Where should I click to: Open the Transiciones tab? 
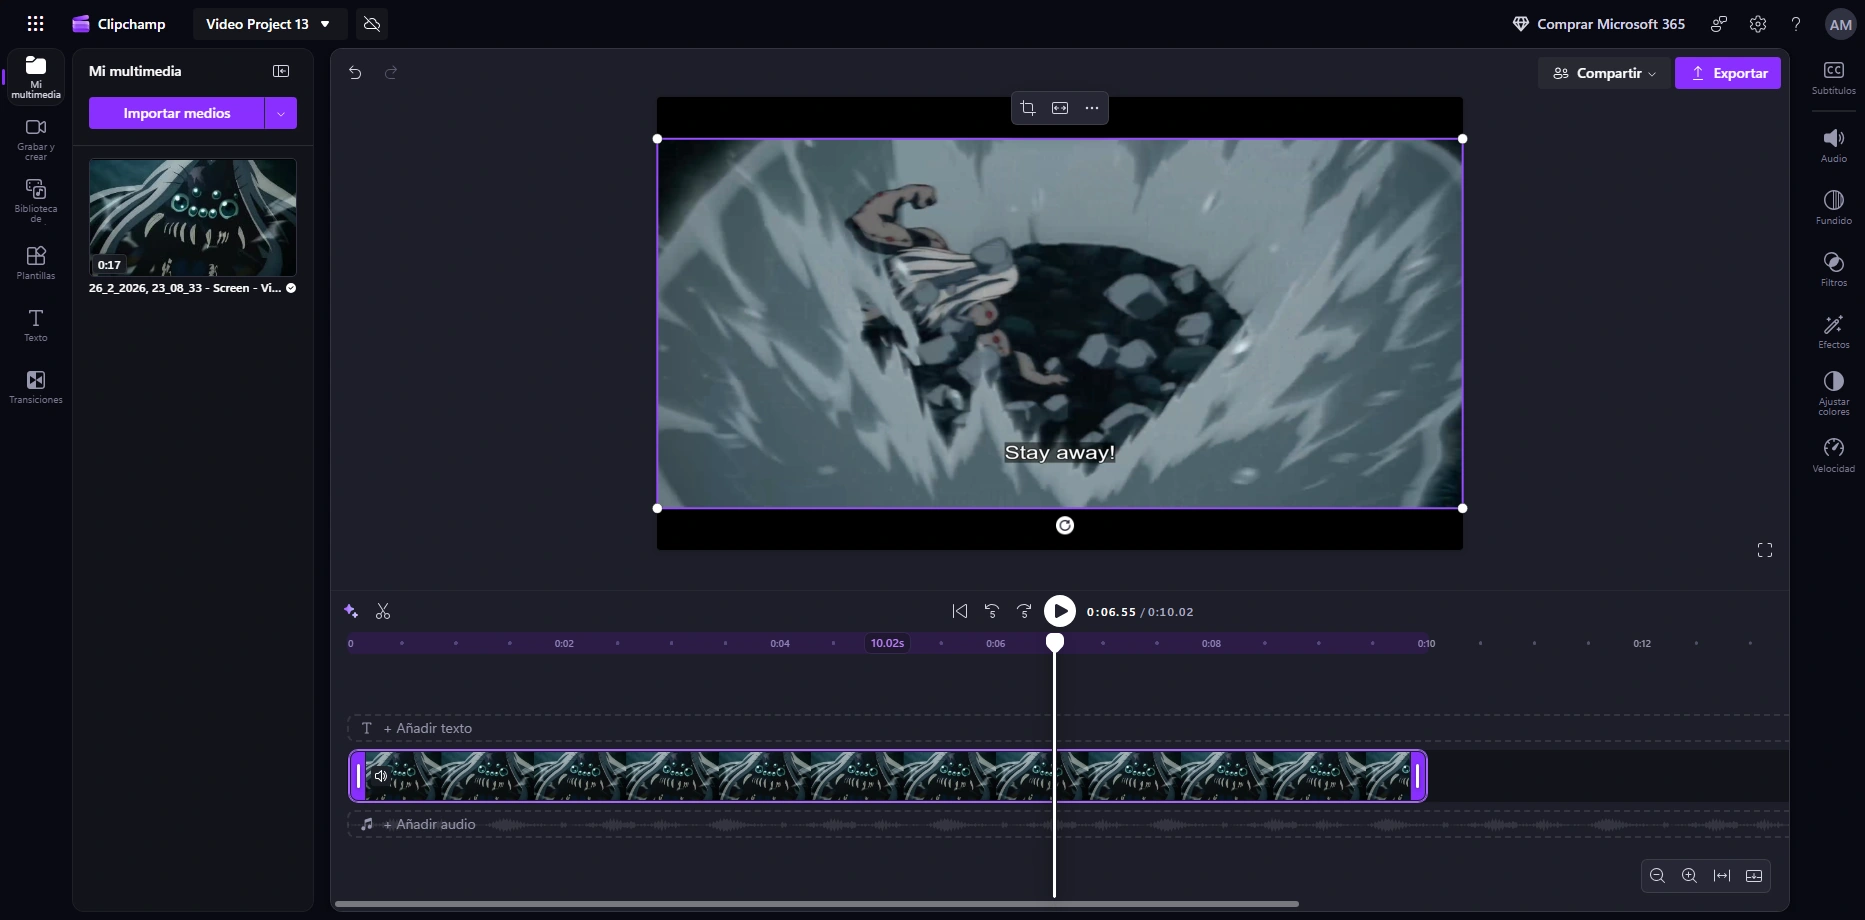pos(36,387)
